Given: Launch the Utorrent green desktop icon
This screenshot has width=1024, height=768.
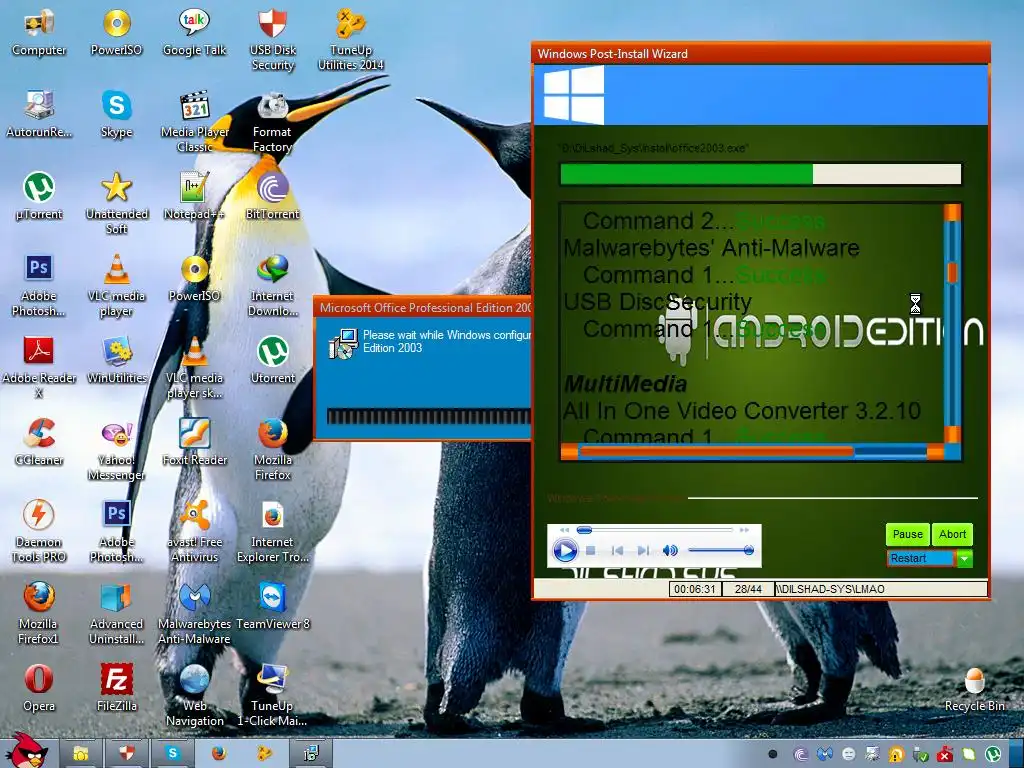Looking at the screenshot, I should [x=272, y=360].
